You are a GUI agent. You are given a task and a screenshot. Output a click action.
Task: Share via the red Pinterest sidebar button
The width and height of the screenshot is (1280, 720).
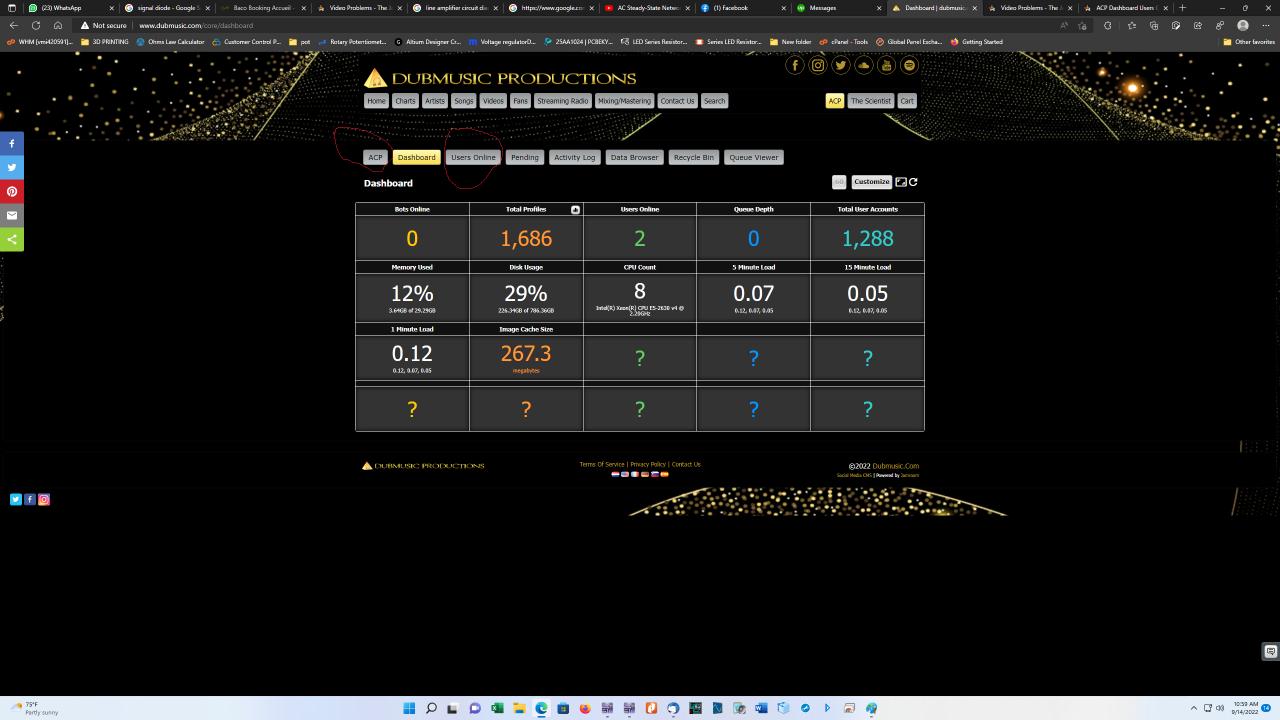click(12, 192)
